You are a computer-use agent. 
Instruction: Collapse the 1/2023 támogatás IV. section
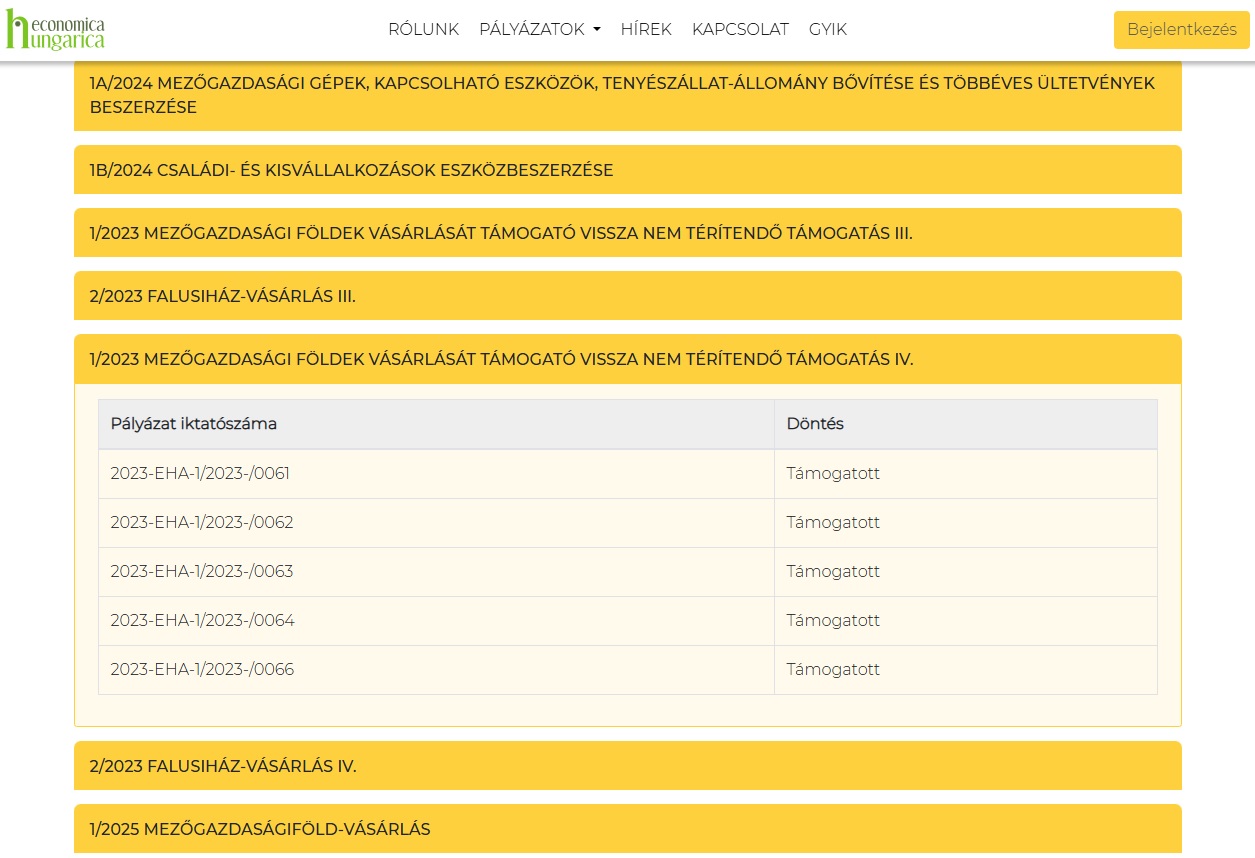500,359
